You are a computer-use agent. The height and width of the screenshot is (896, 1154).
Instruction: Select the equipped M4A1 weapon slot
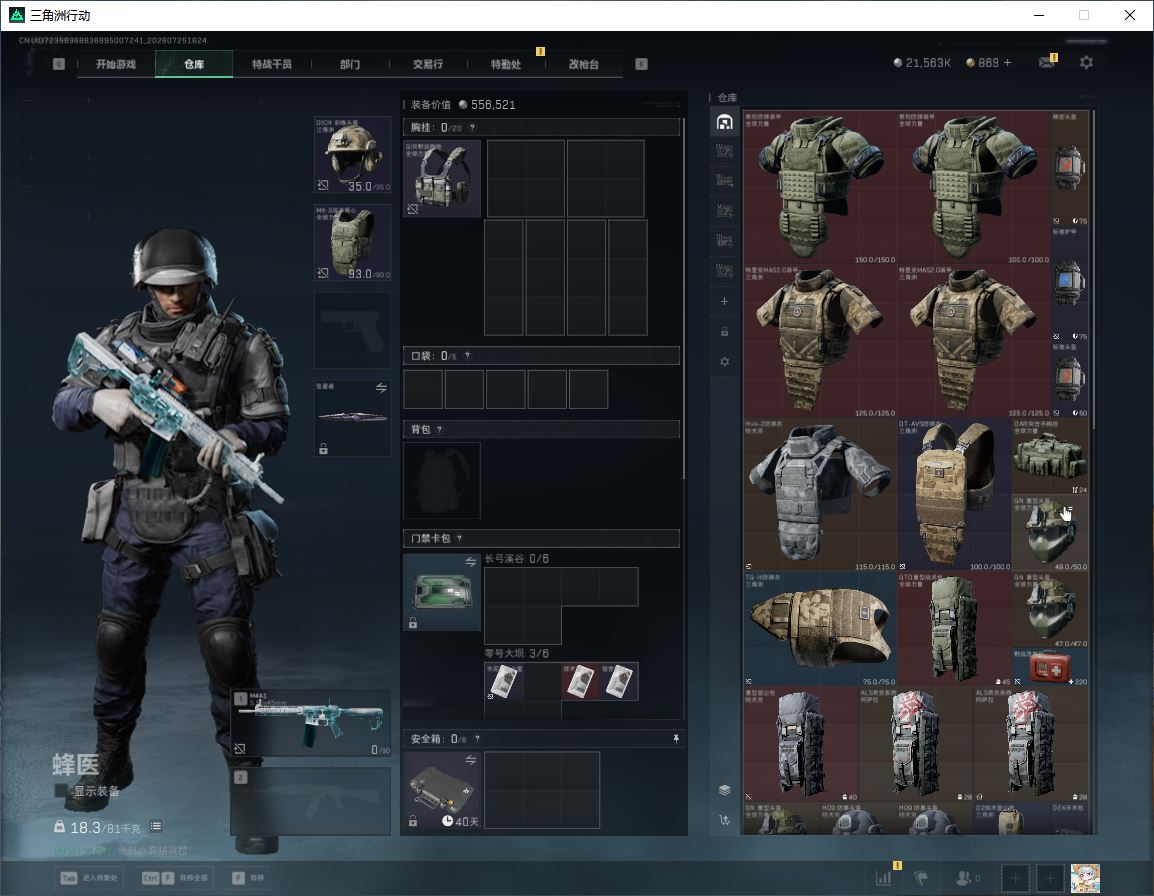pyautogui.click(x=311, y=723)
